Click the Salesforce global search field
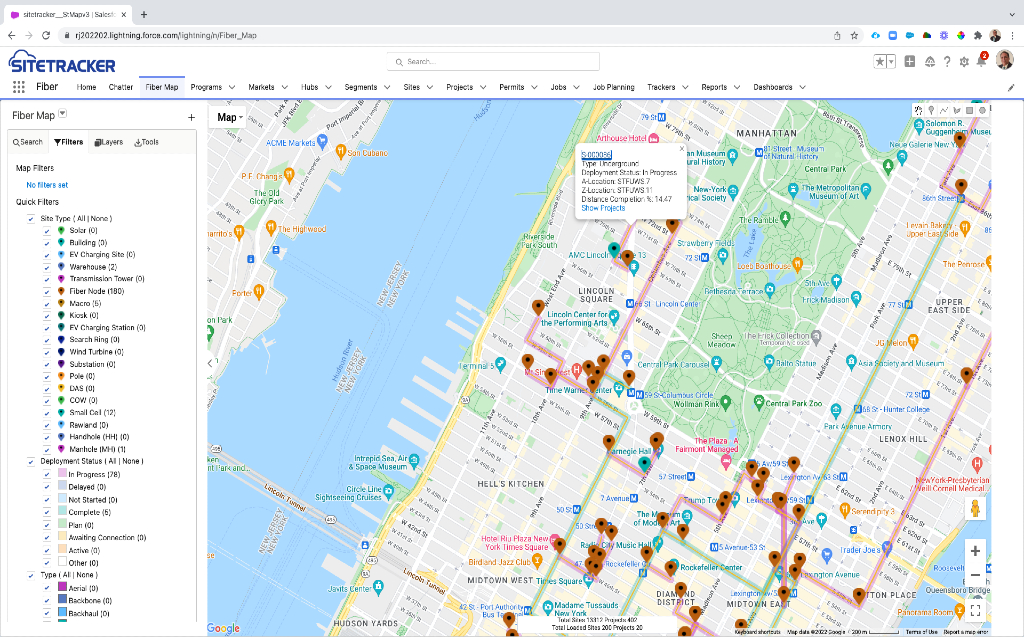This screenshot has width=1024, height=637. (x=493, y=61)
